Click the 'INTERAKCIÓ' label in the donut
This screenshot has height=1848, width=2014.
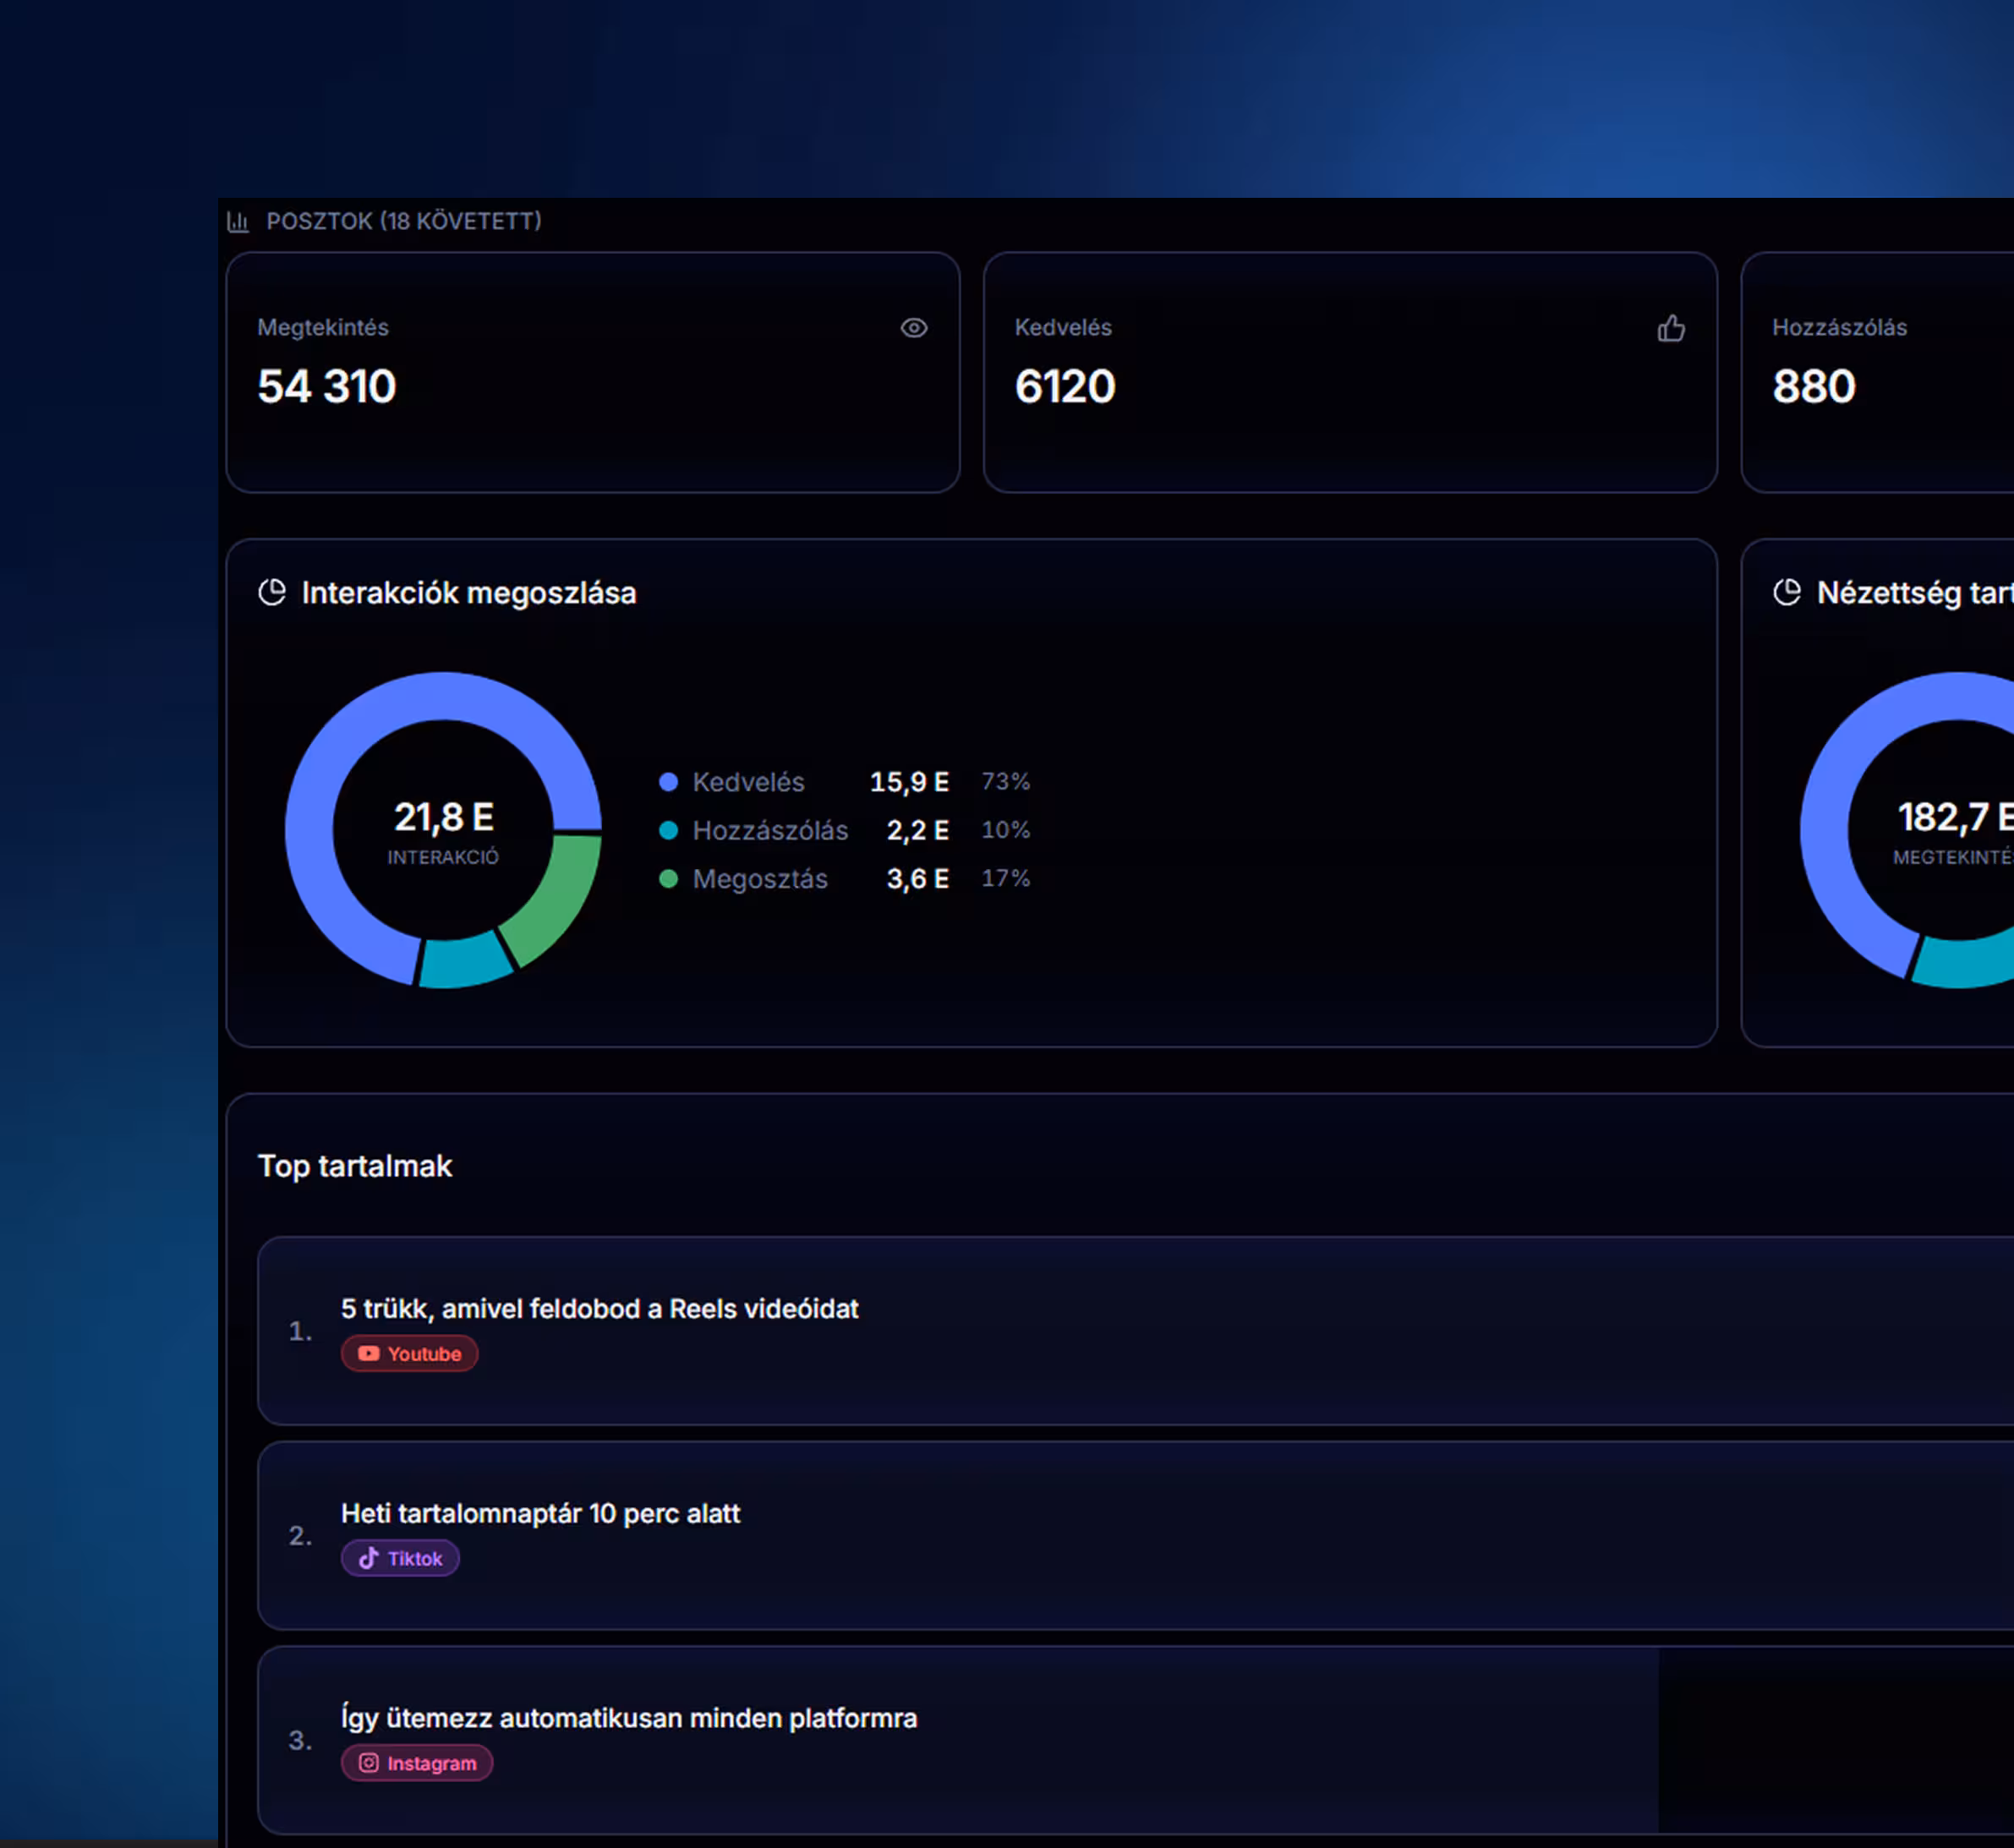coord(443,857)
